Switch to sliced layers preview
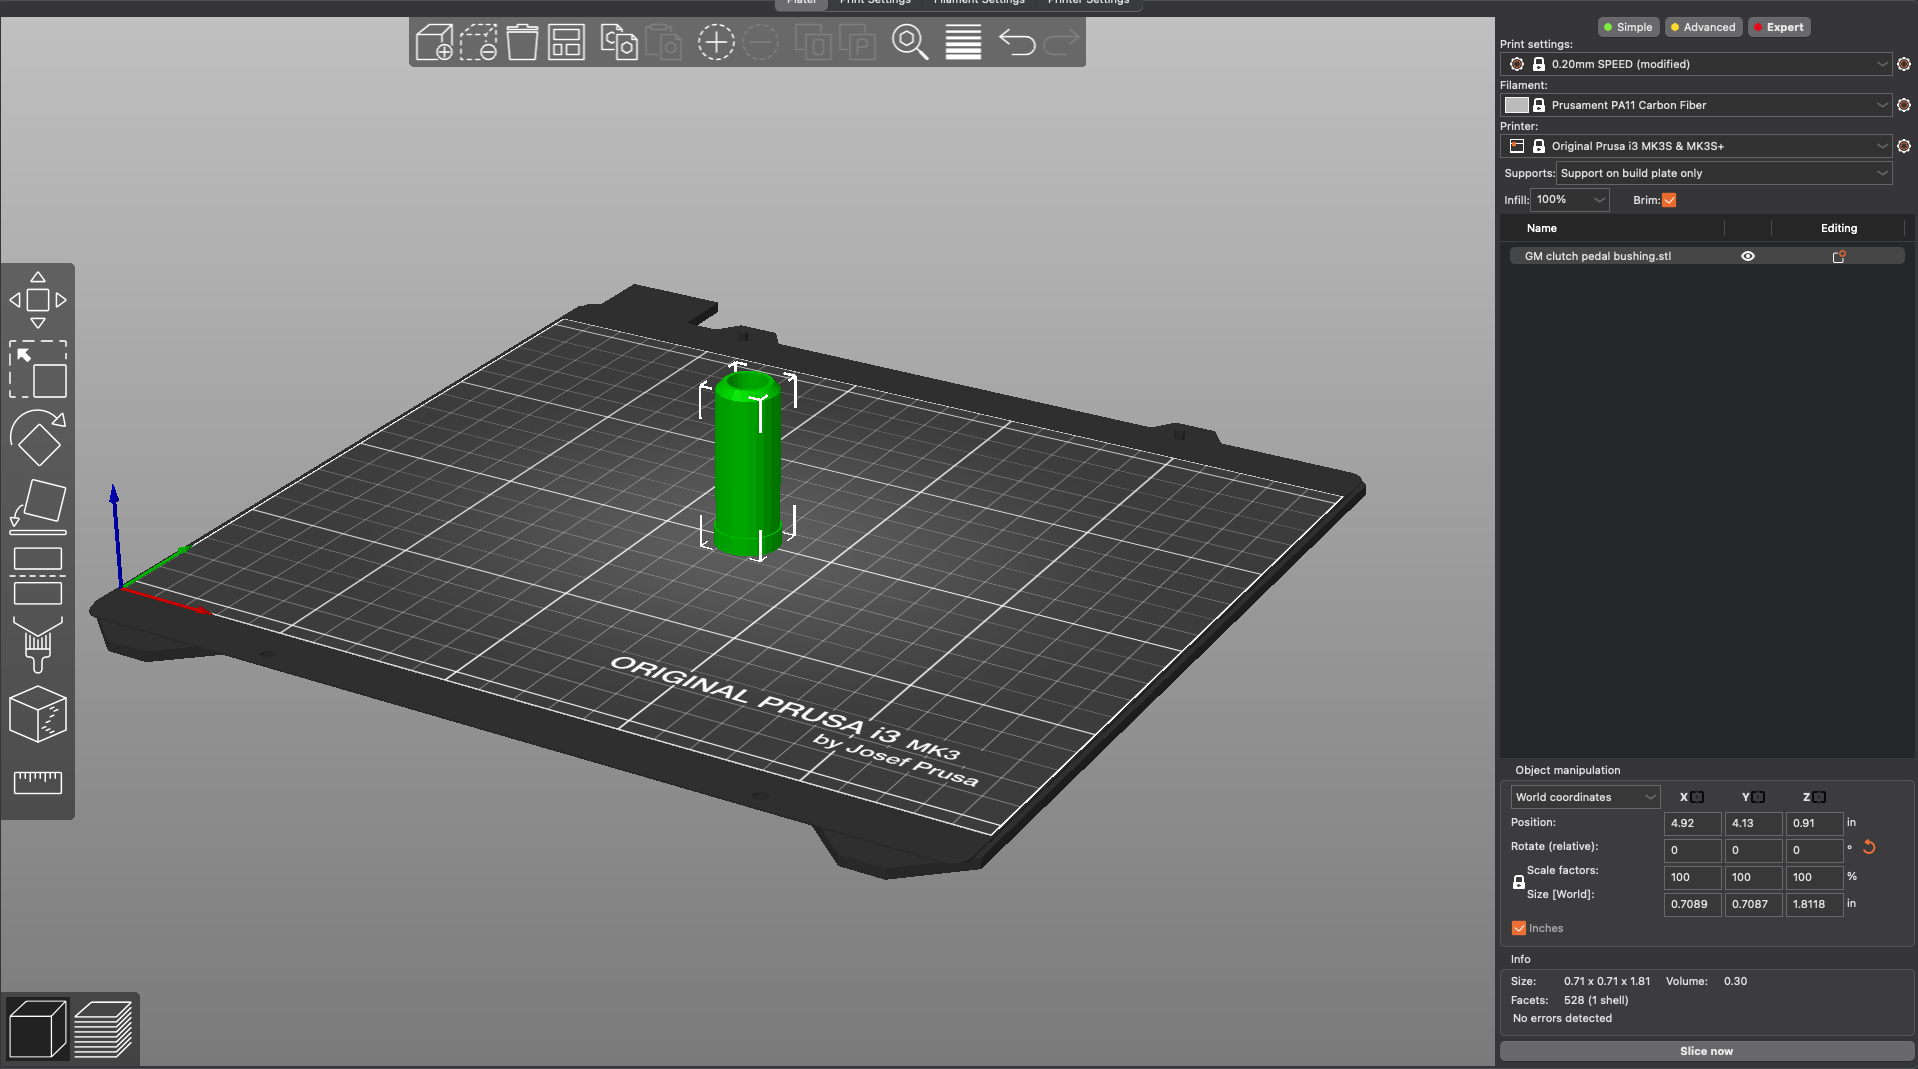Viewport: 1918px width, 1069px height. [x=103, y=1028]
